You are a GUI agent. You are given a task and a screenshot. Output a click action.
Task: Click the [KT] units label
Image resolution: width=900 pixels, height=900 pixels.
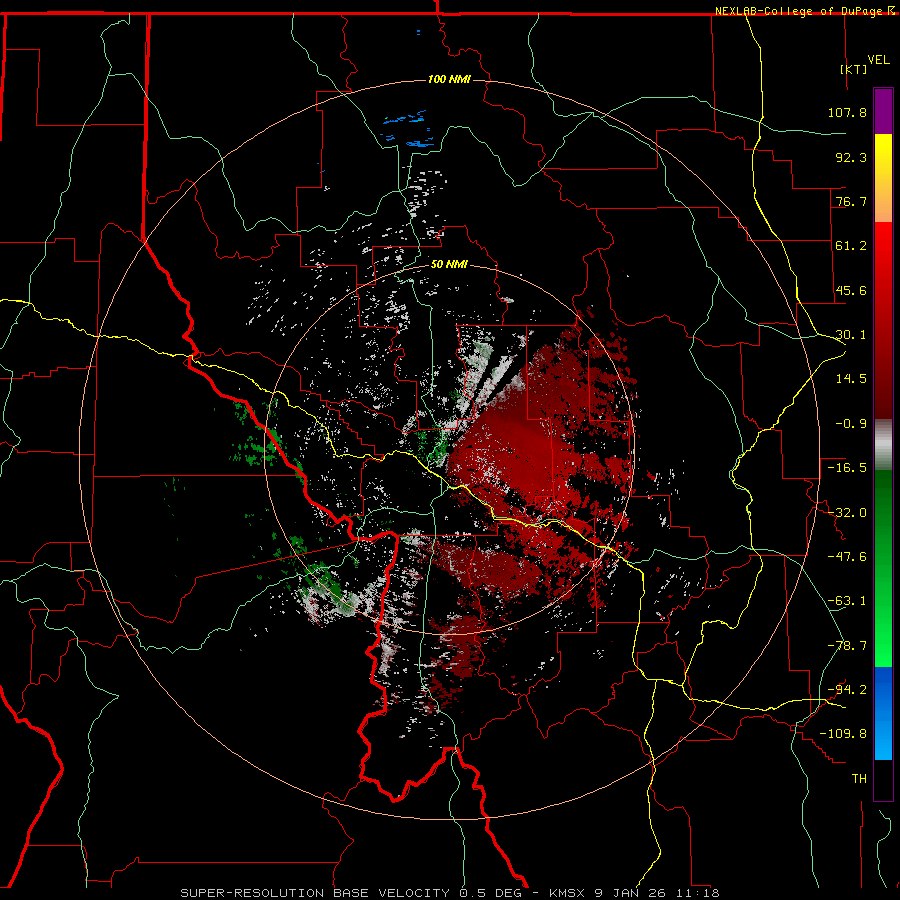[854, 69]
